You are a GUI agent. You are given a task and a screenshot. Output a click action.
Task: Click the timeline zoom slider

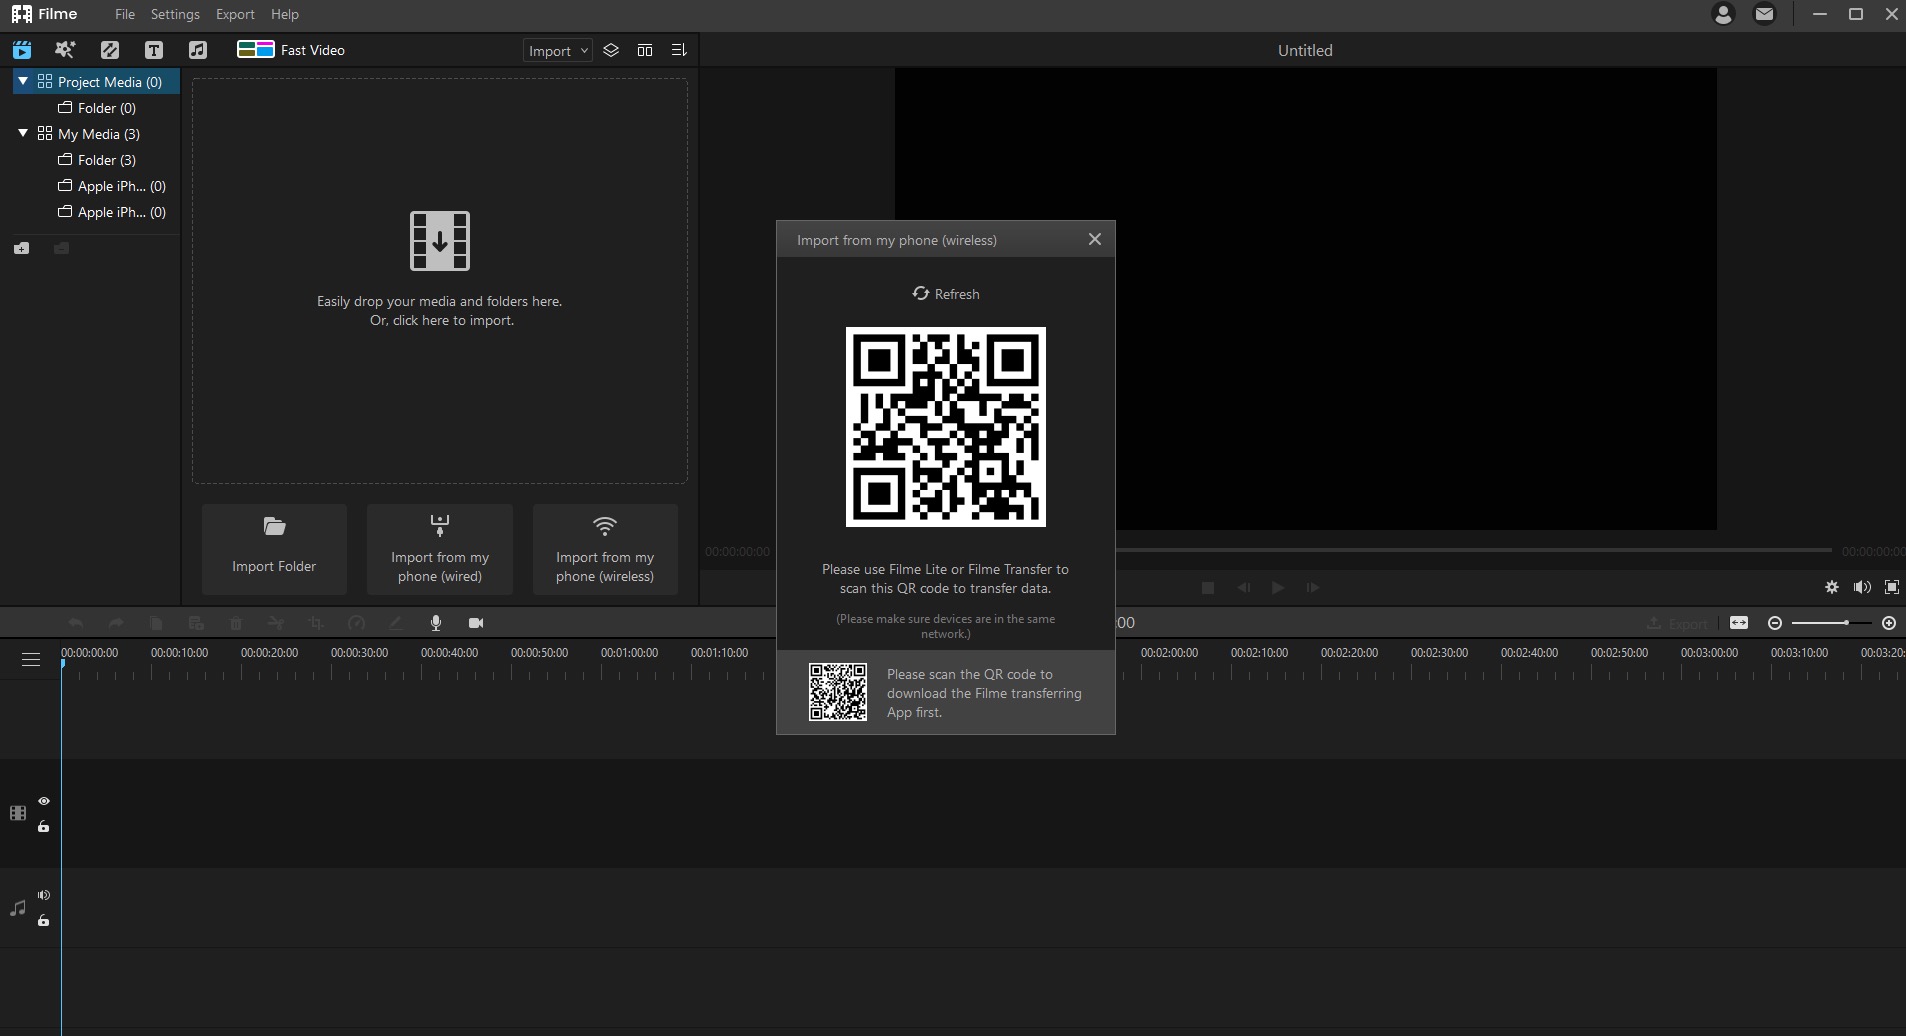(1831, 623)
